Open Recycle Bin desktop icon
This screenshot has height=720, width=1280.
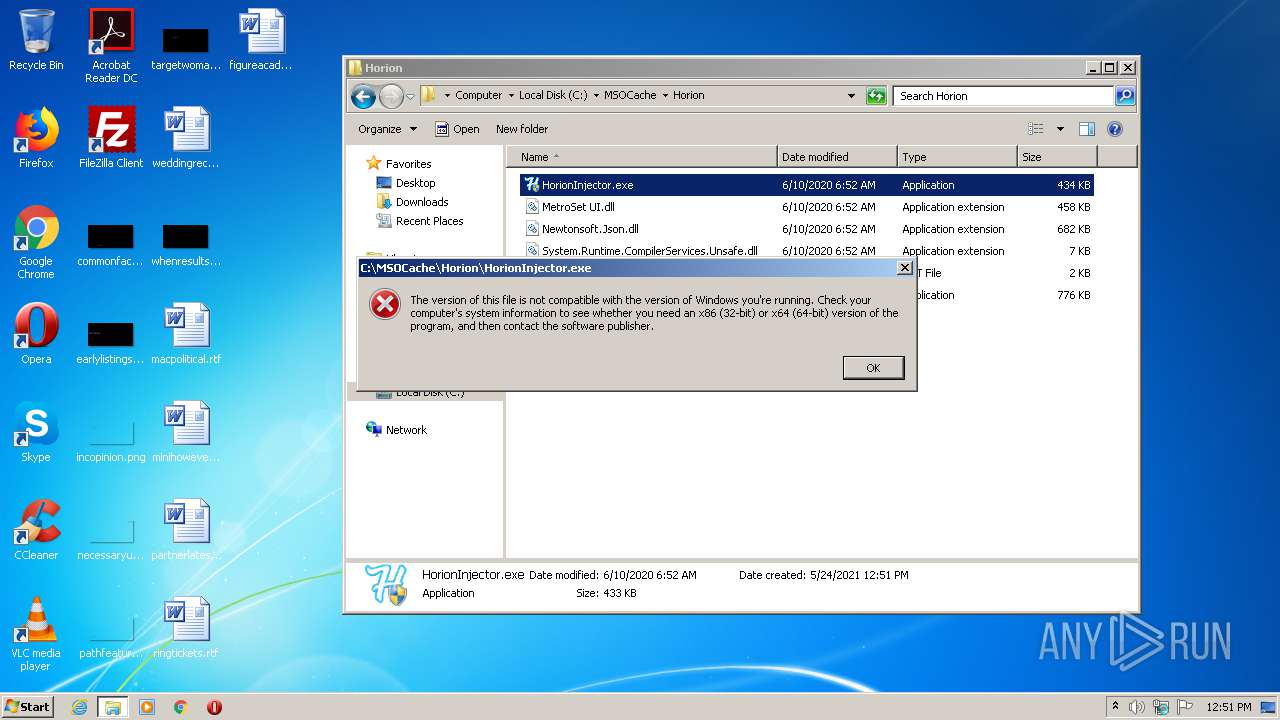(36, 40)
